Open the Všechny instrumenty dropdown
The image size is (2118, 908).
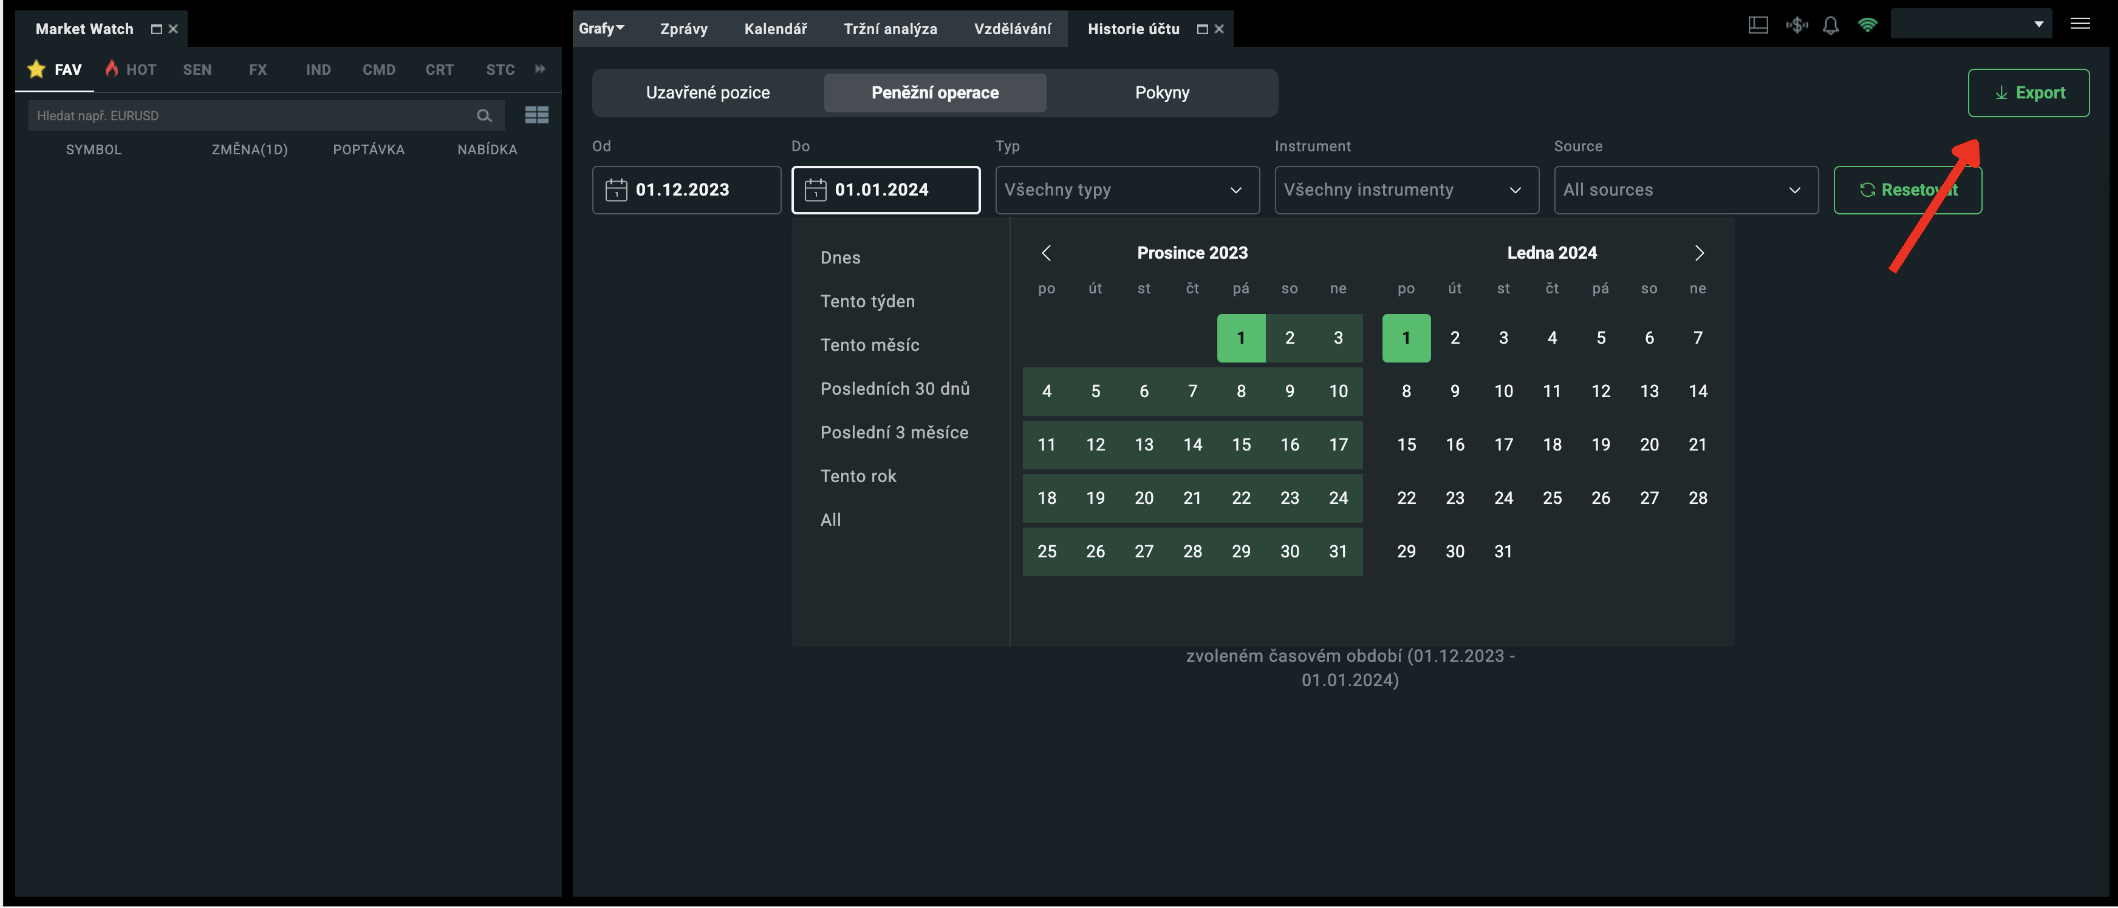pos(1406,190)
